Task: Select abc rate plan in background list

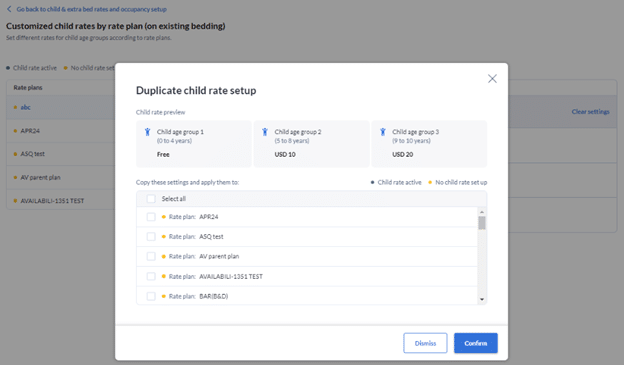Action: 25,107
